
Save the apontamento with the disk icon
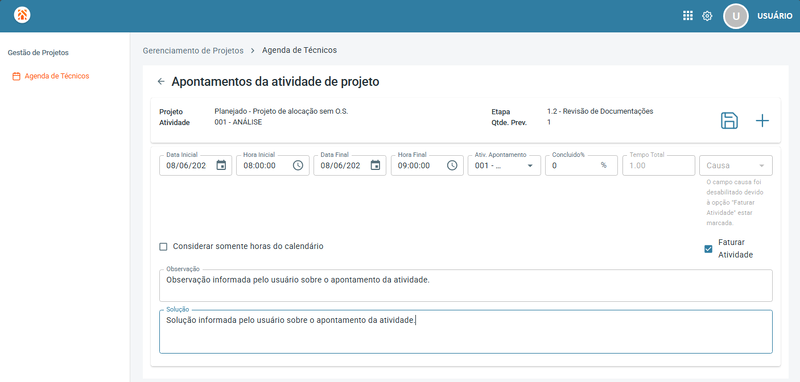[x=729, y=121]
